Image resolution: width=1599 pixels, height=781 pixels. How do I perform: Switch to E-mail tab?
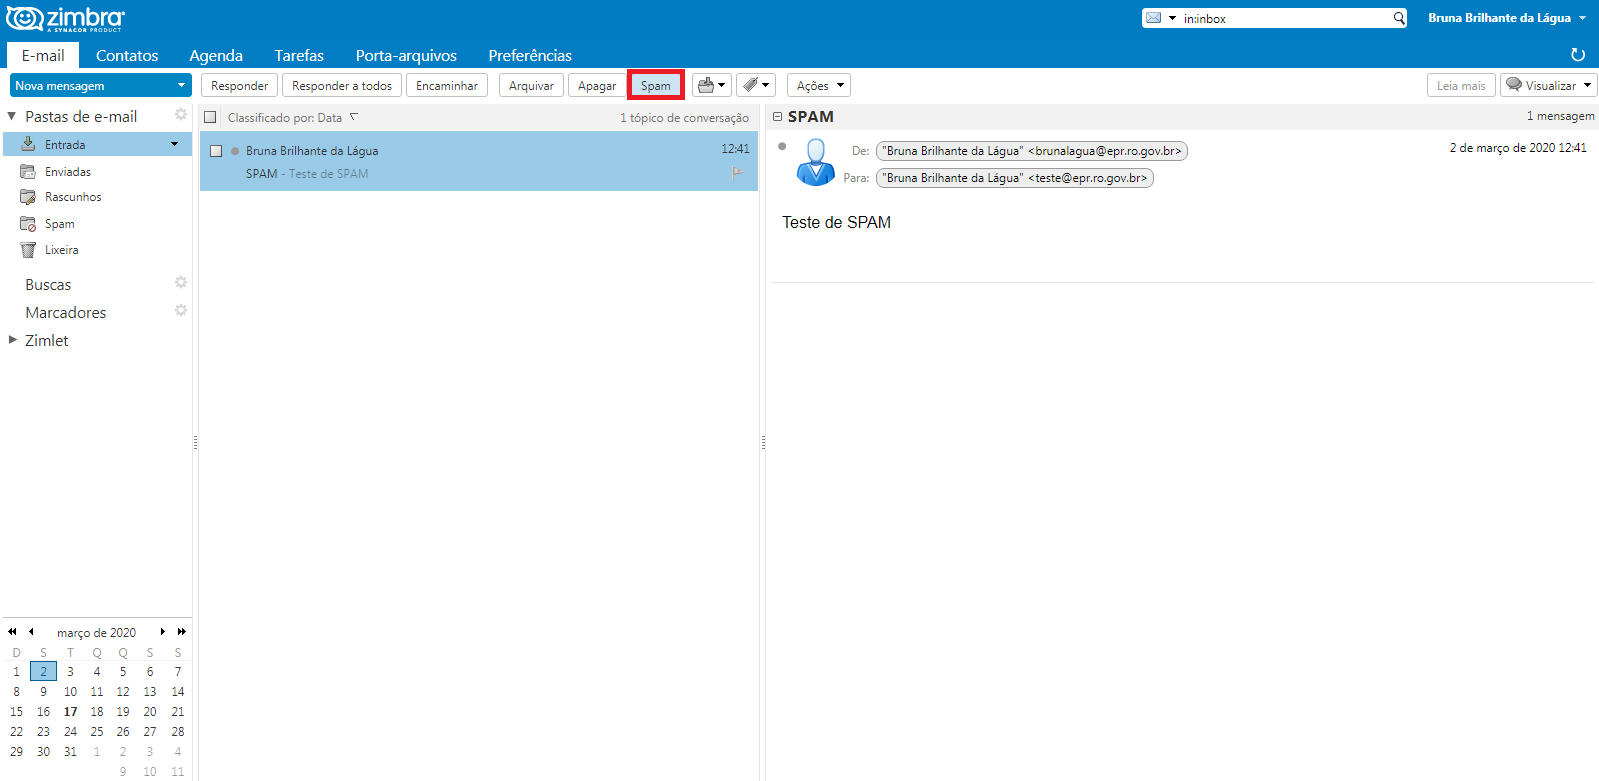pyautogui.click(x=43, y=55)
